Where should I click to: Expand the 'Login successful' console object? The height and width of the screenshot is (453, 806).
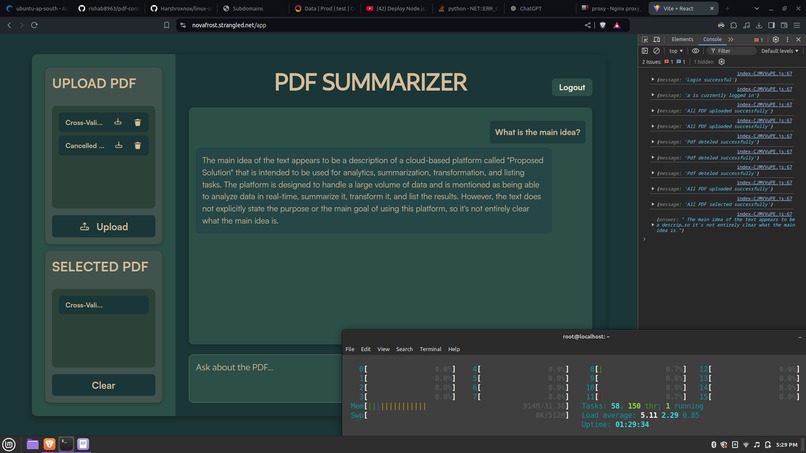tap(653, 80)
